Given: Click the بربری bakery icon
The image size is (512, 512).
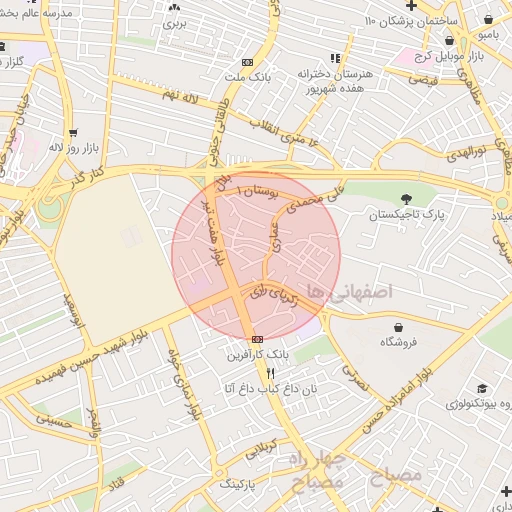Looking at the screenshot, I should tap(174, 7).
